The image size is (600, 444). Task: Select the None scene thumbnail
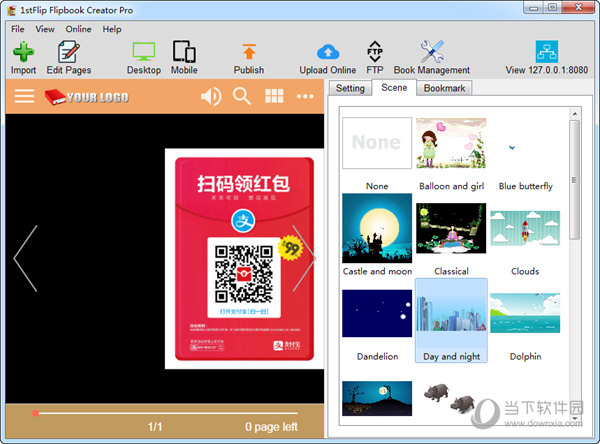(x=377, y=143)
